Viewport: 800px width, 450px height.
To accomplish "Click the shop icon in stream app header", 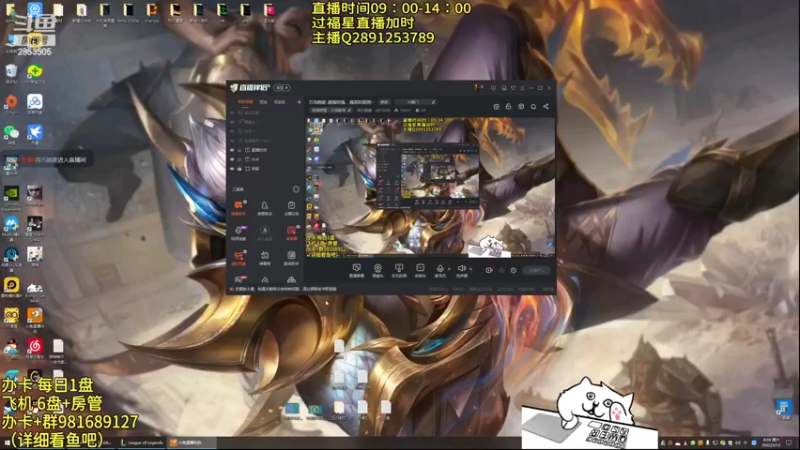I will click(x=496, y=107).
